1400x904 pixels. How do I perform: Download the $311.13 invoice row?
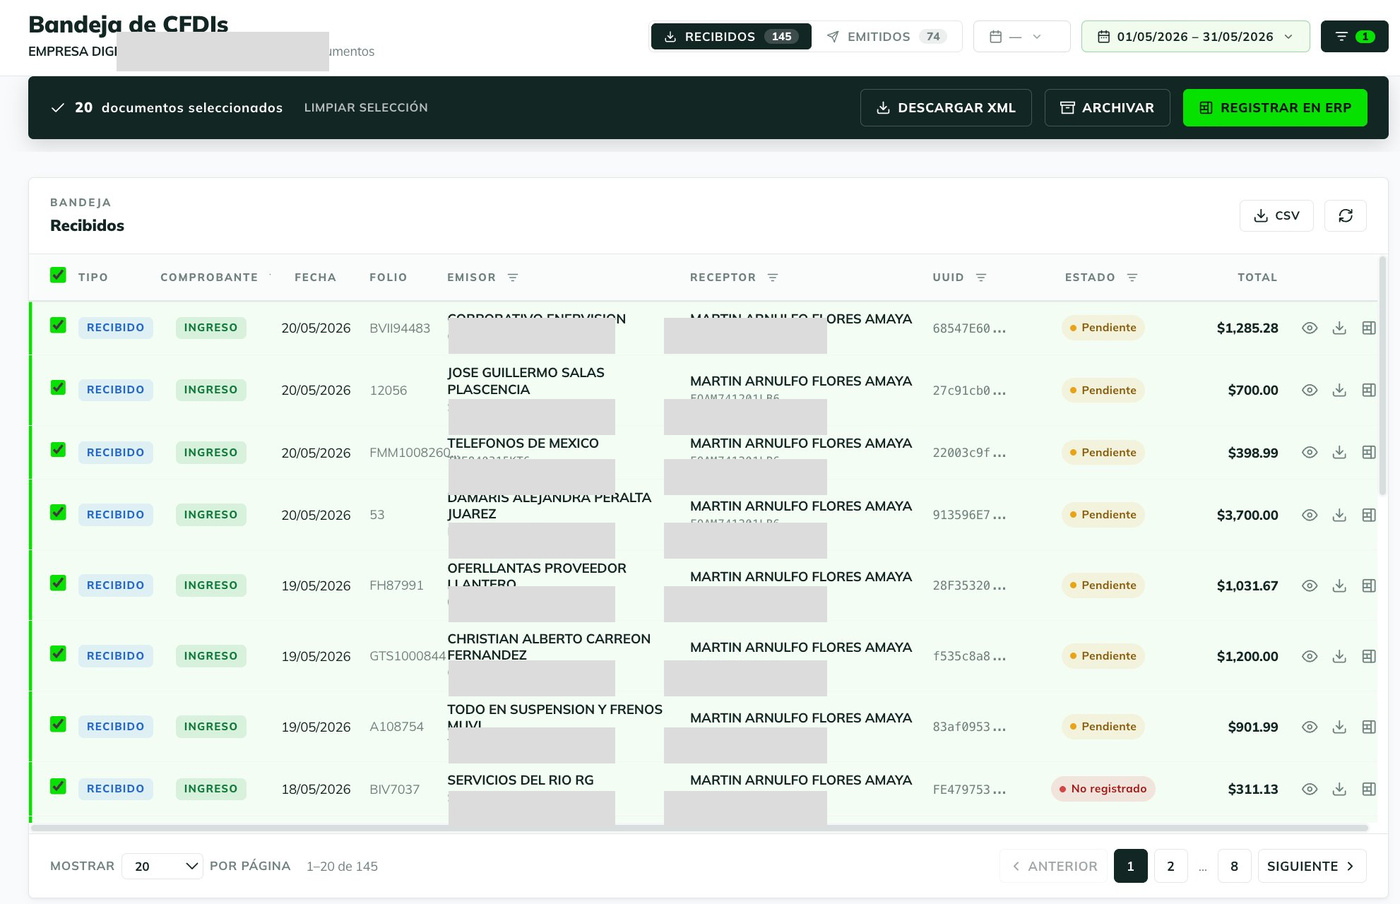pyautogui.click(x=1339, y=789)
